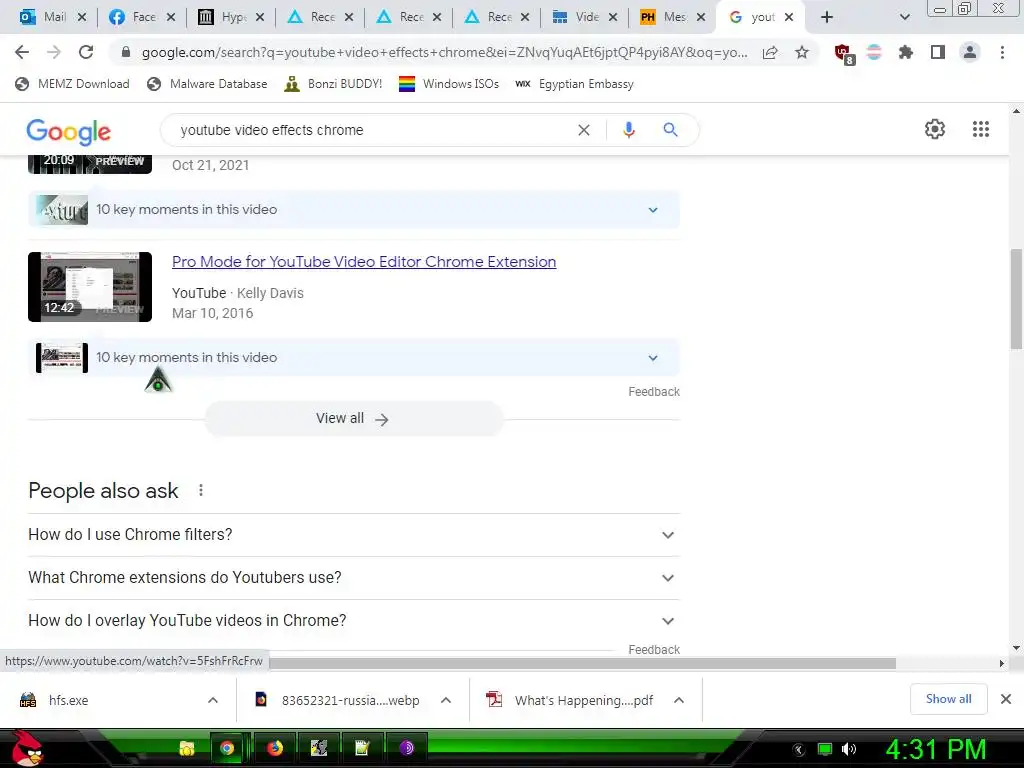Open the Extensions puzzle piece menu
The width and height of the screenshot is (1024, 768).
coord(906,52)
